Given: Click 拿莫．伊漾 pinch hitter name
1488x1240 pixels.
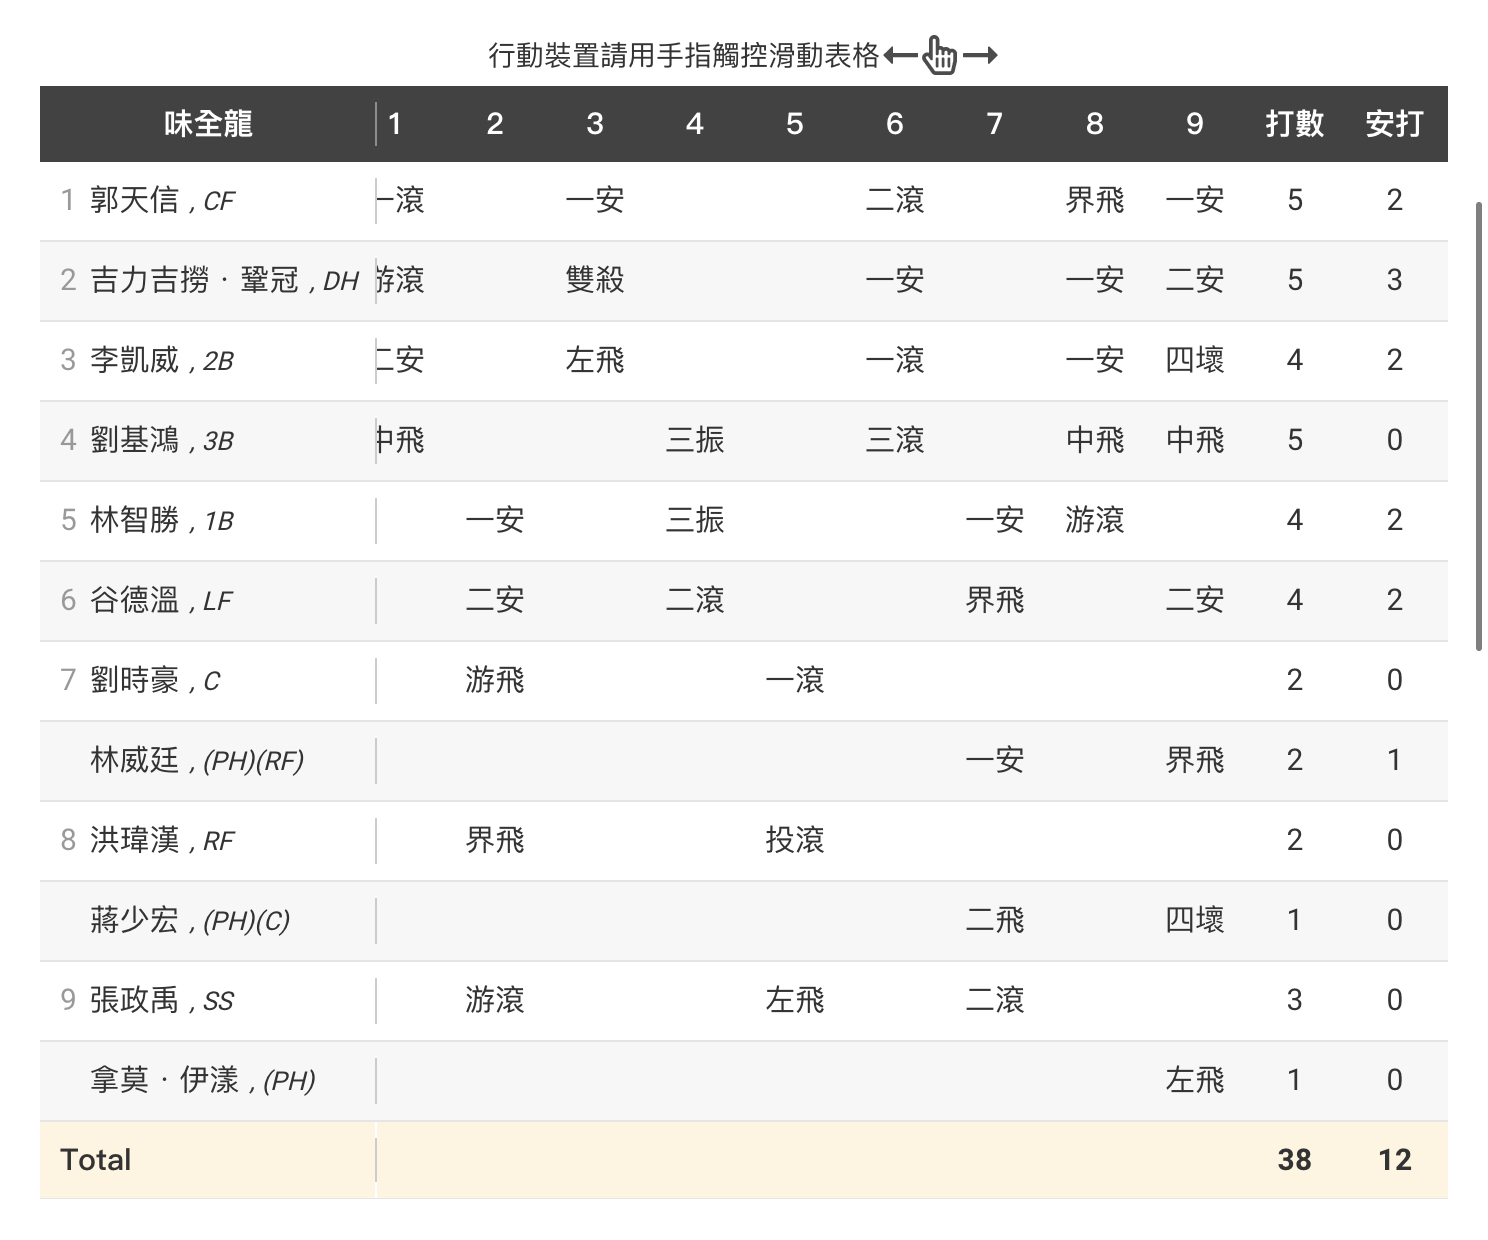Looking at the screenshot, I should point(164,1080).
